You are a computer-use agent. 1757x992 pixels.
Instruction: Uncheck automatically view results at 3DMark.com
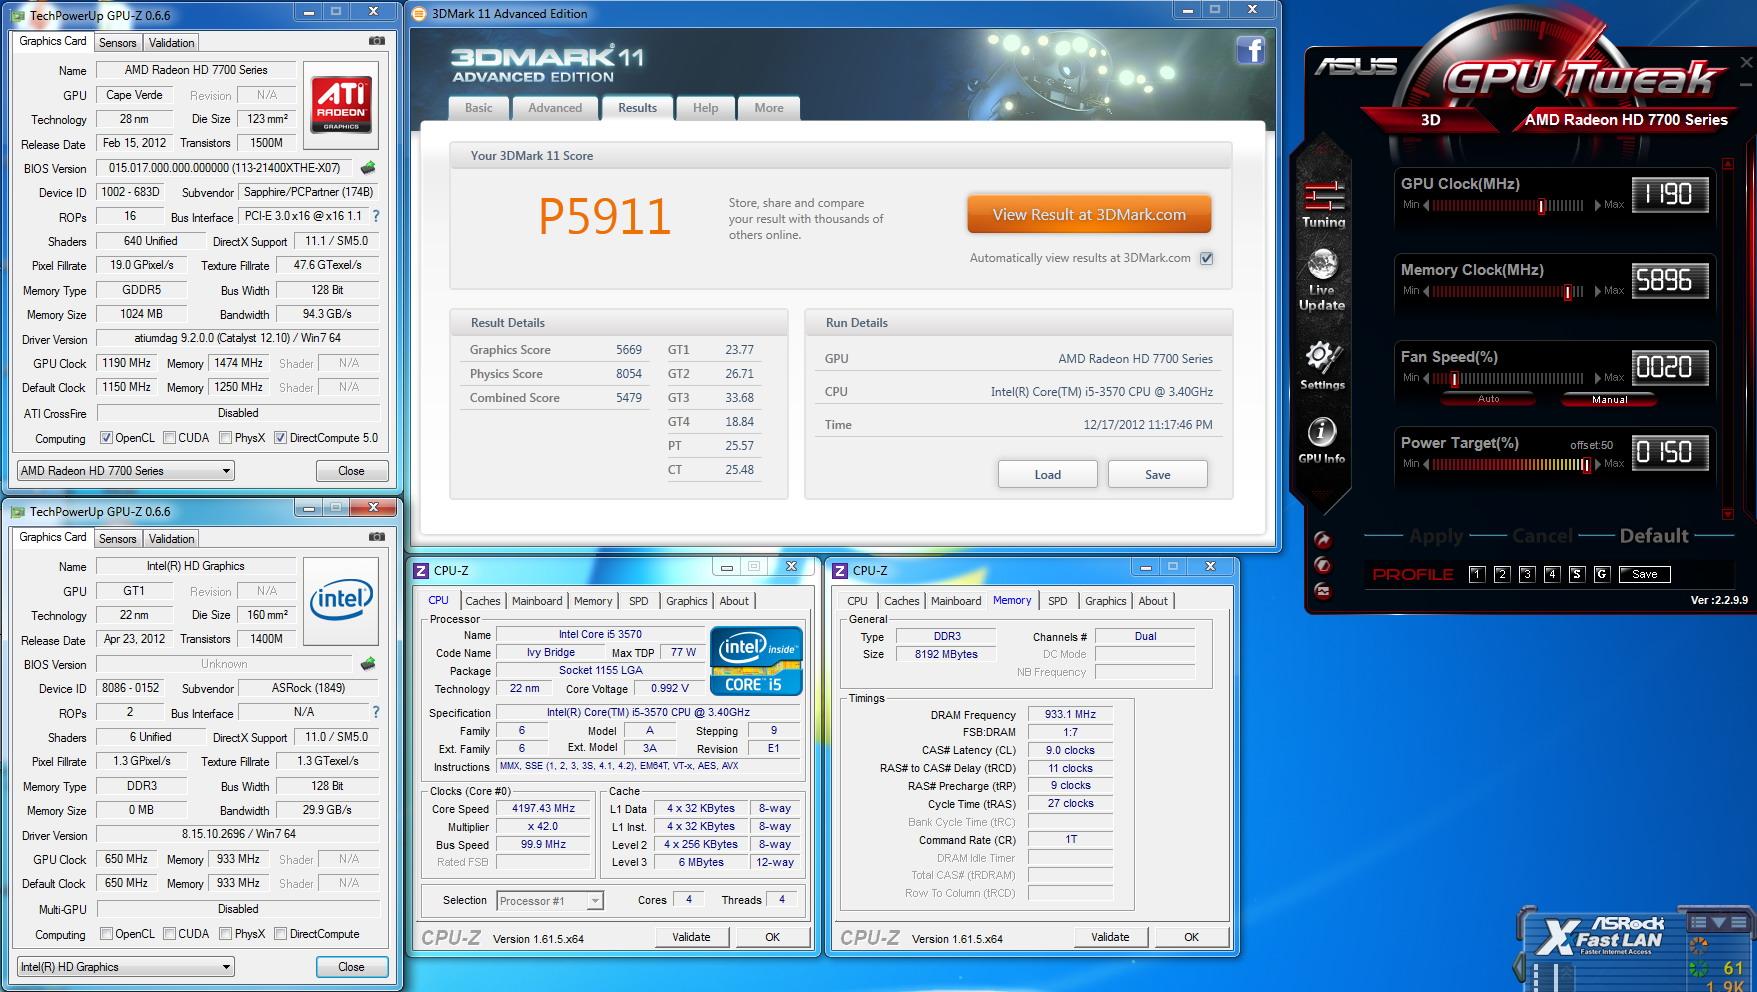1206,258
